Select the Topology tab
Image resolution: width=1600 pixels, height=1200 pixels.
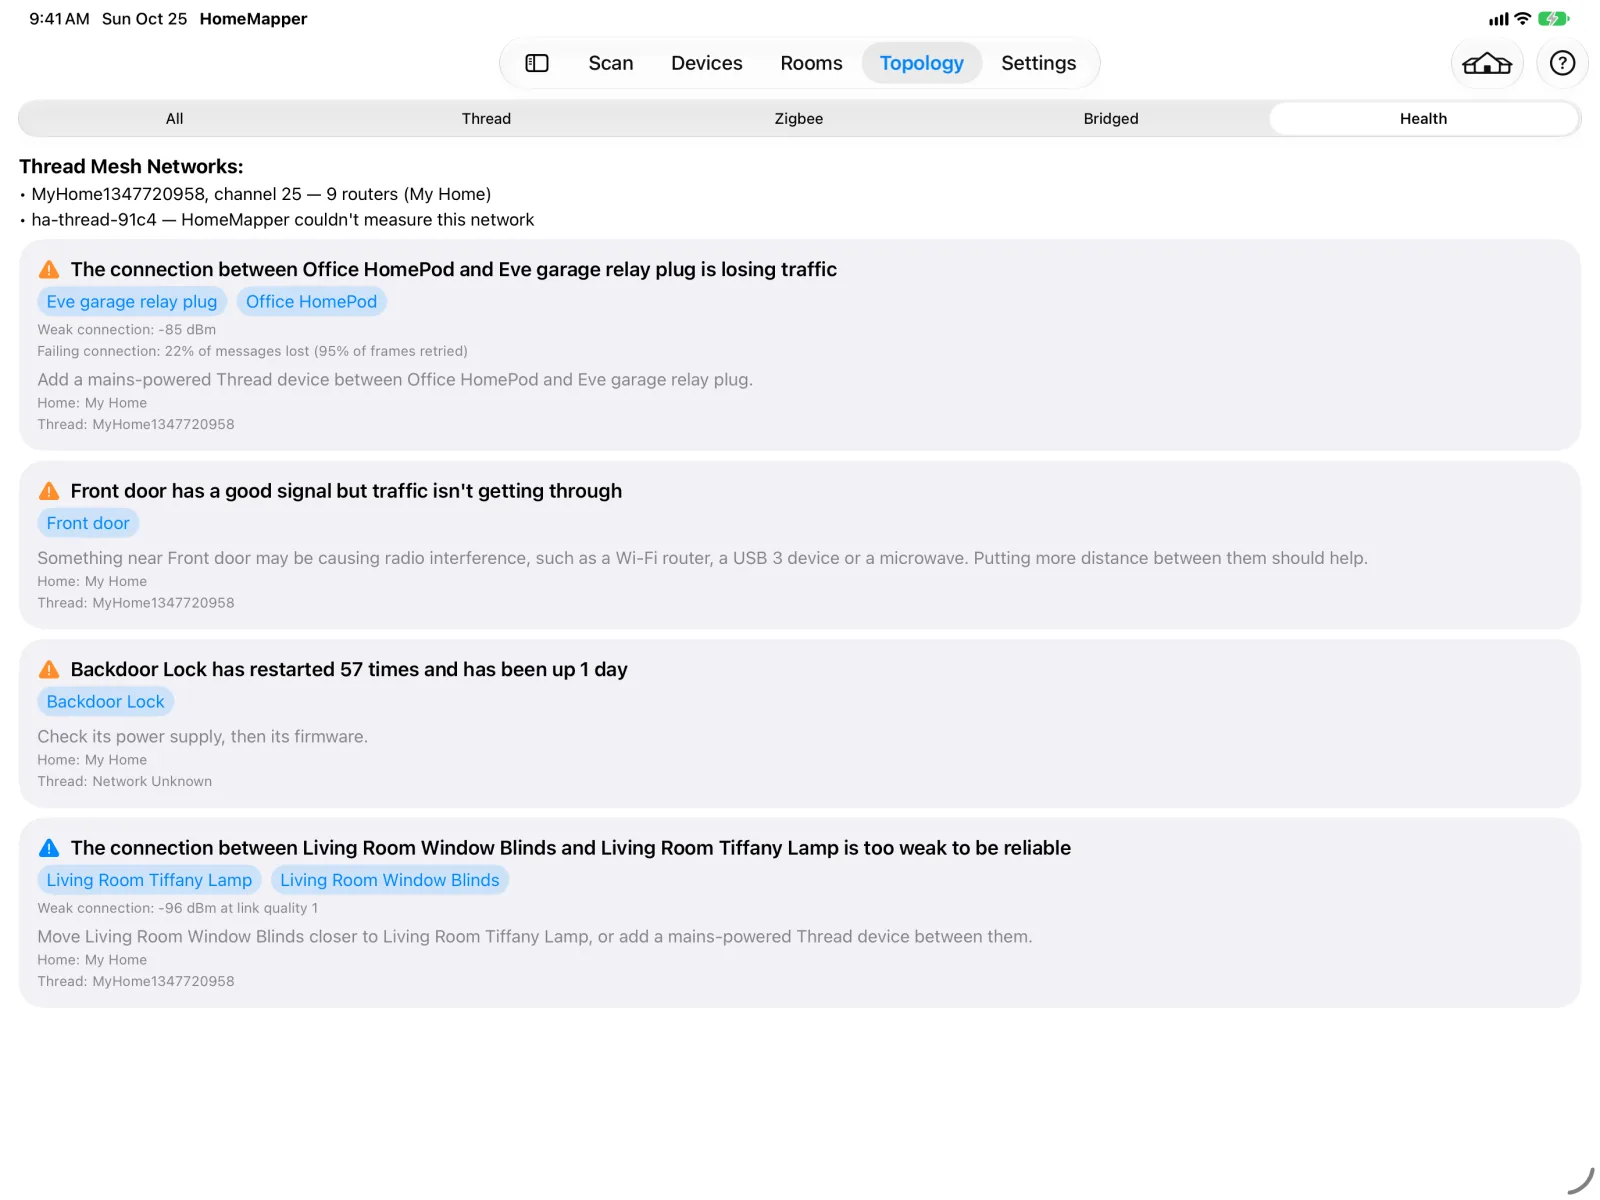tap(922, 63)
